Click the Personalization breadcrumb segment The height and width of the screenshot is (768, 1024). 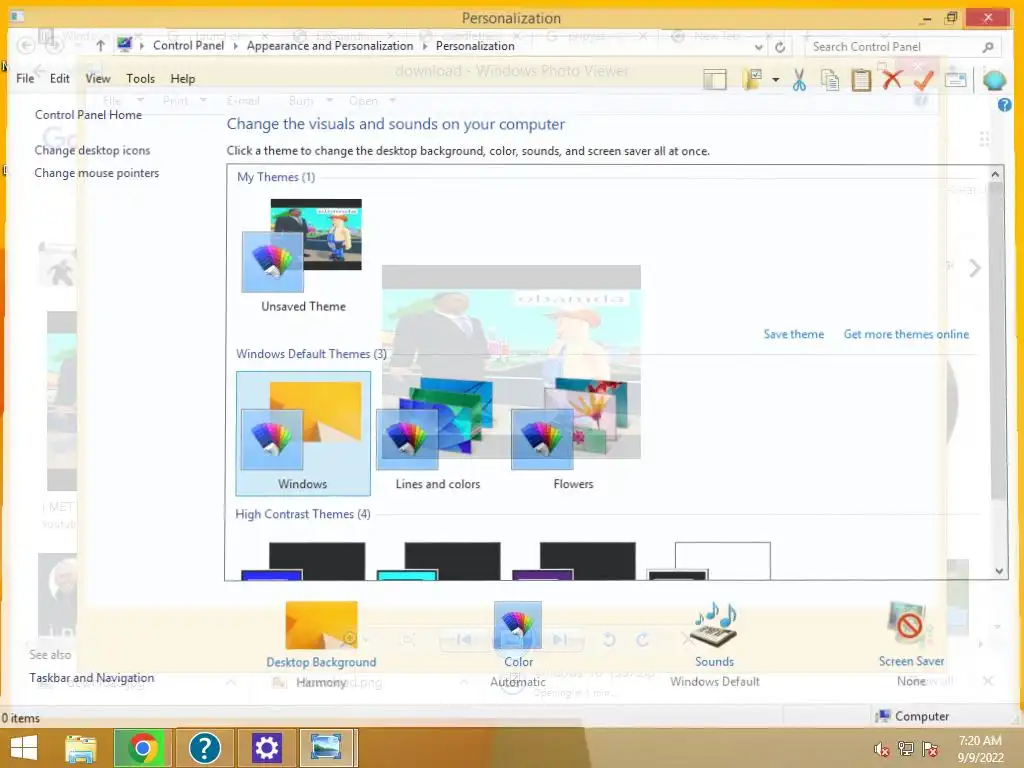(475, 46)
